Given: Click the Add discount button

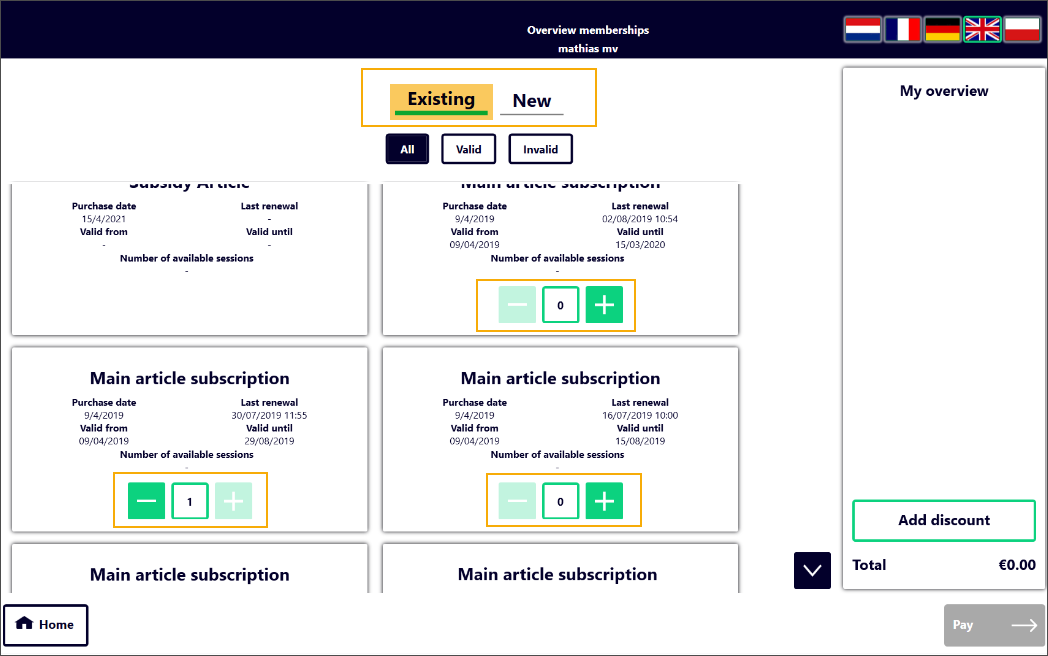Looking at the screenshot, I should (x=943, y=520).
